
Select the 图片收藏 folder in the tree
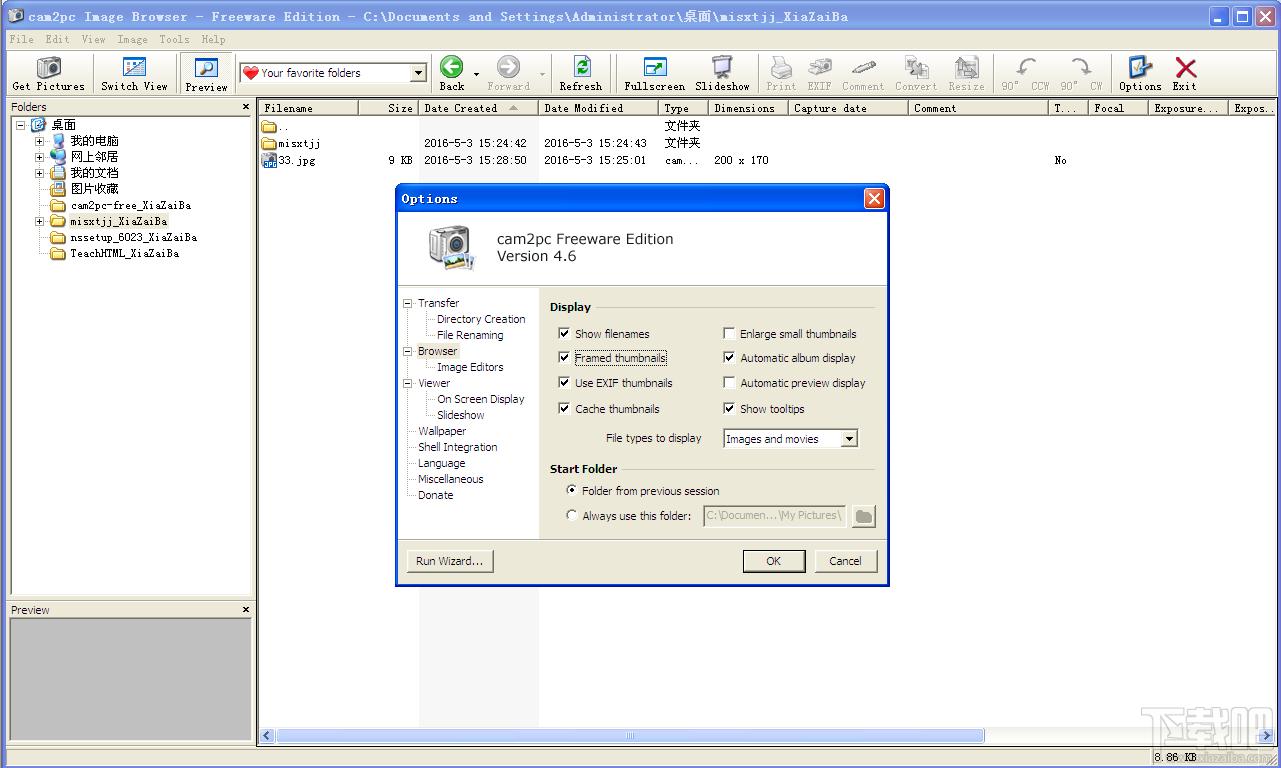pos(94,189)
